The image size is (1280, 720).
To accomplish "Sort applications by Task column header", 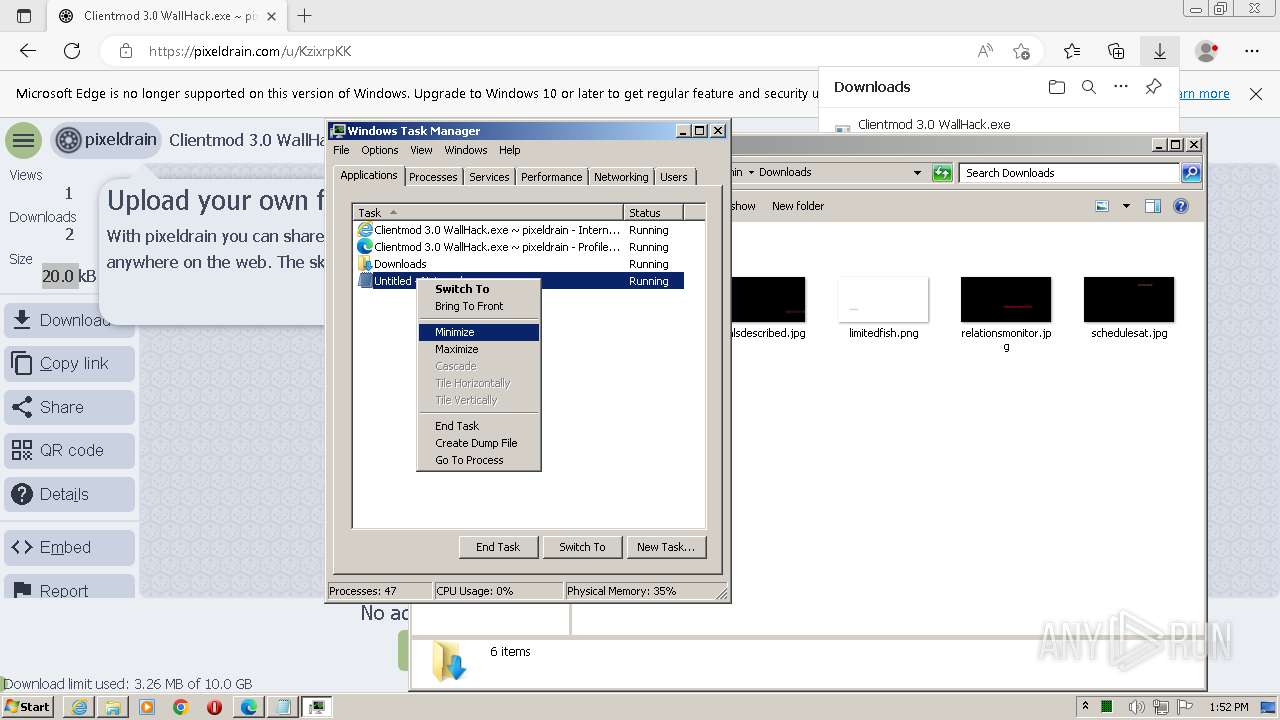I will pyautogui.click(x=489, y=212).
